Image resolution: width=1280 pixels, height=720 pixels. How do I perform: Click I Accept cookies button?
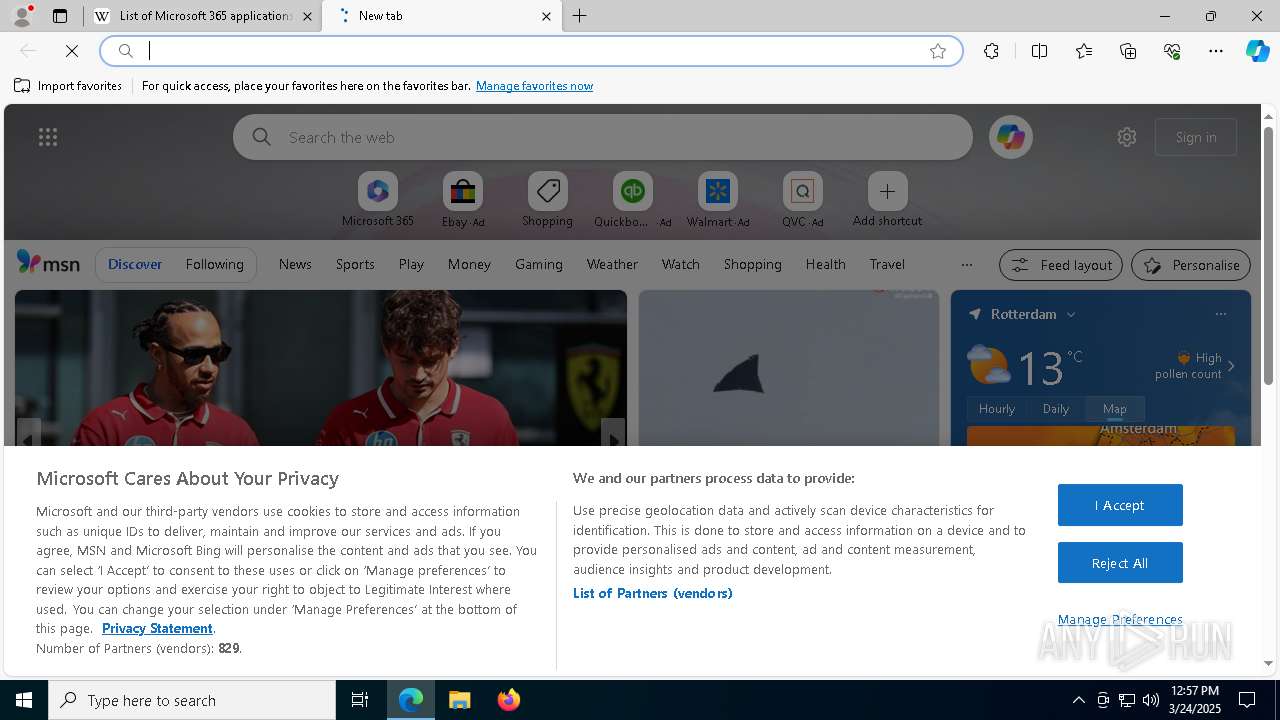click(x=1120, y=505)
